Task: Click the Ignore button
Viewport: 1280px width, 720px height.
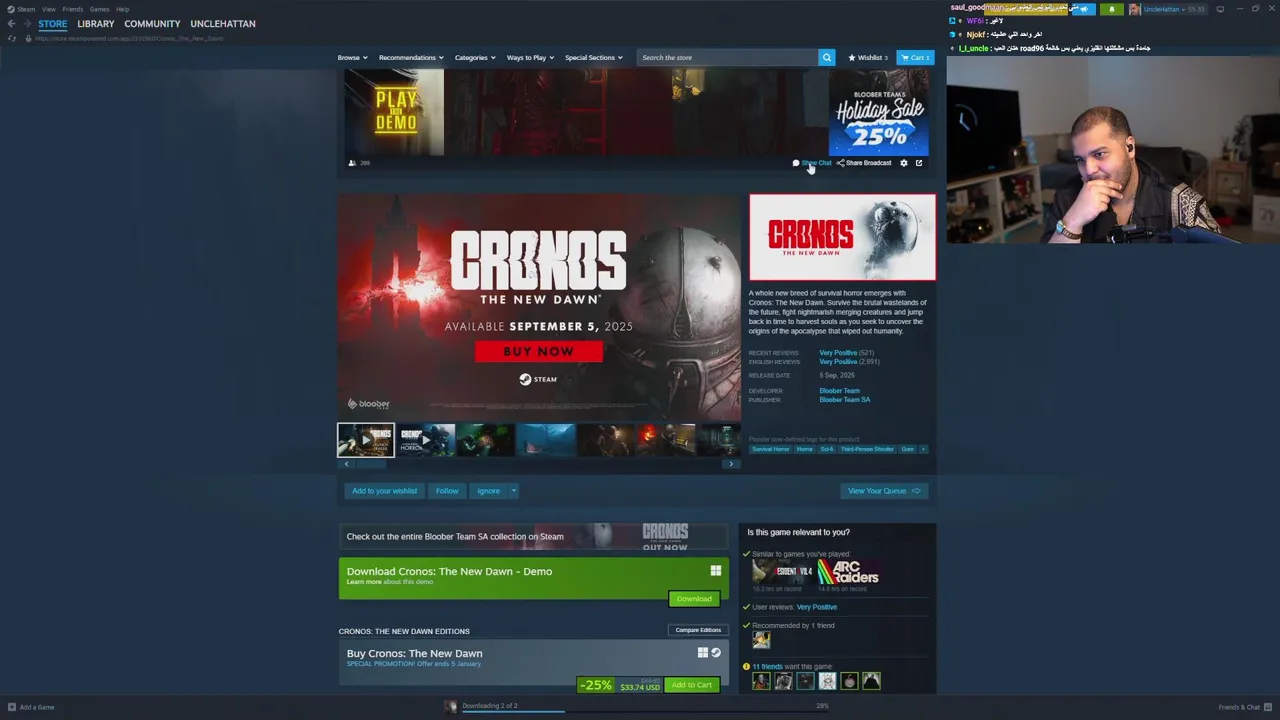Action: (488, 491)
